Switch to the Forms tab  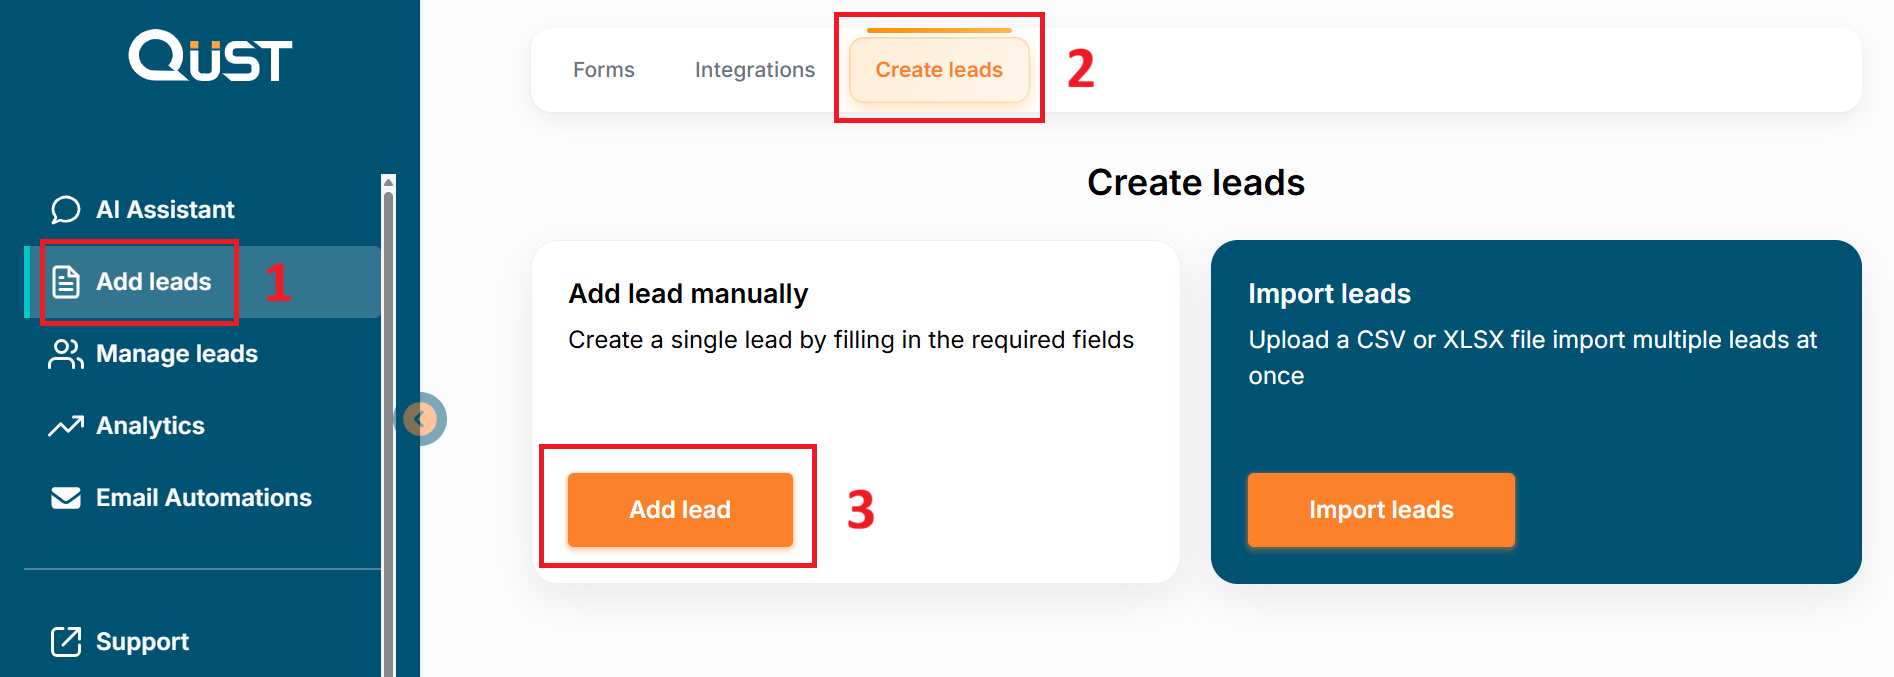(x=604, y=70)
